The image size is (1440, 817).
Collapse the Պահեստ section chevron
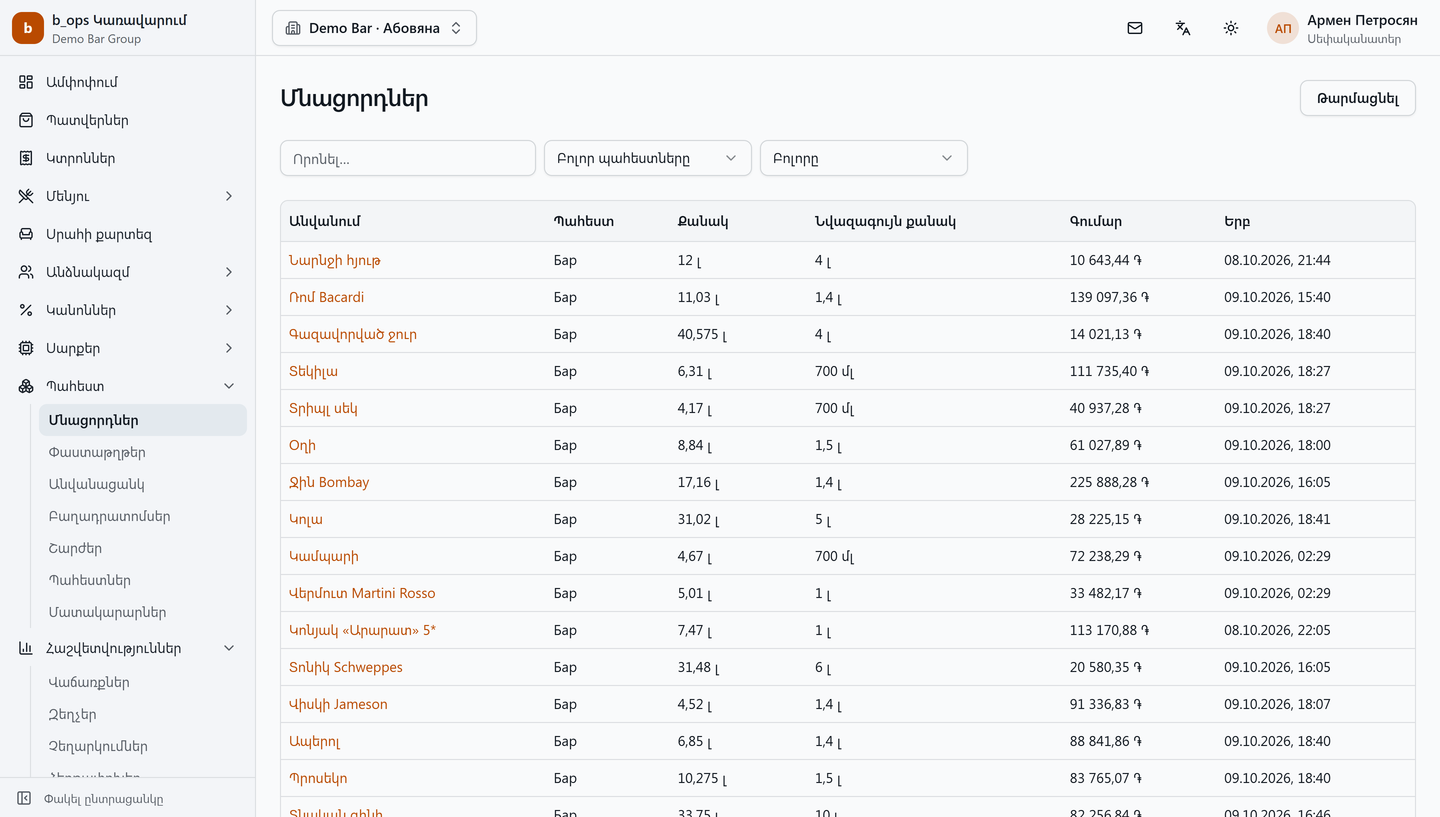(x=229, y=386)
